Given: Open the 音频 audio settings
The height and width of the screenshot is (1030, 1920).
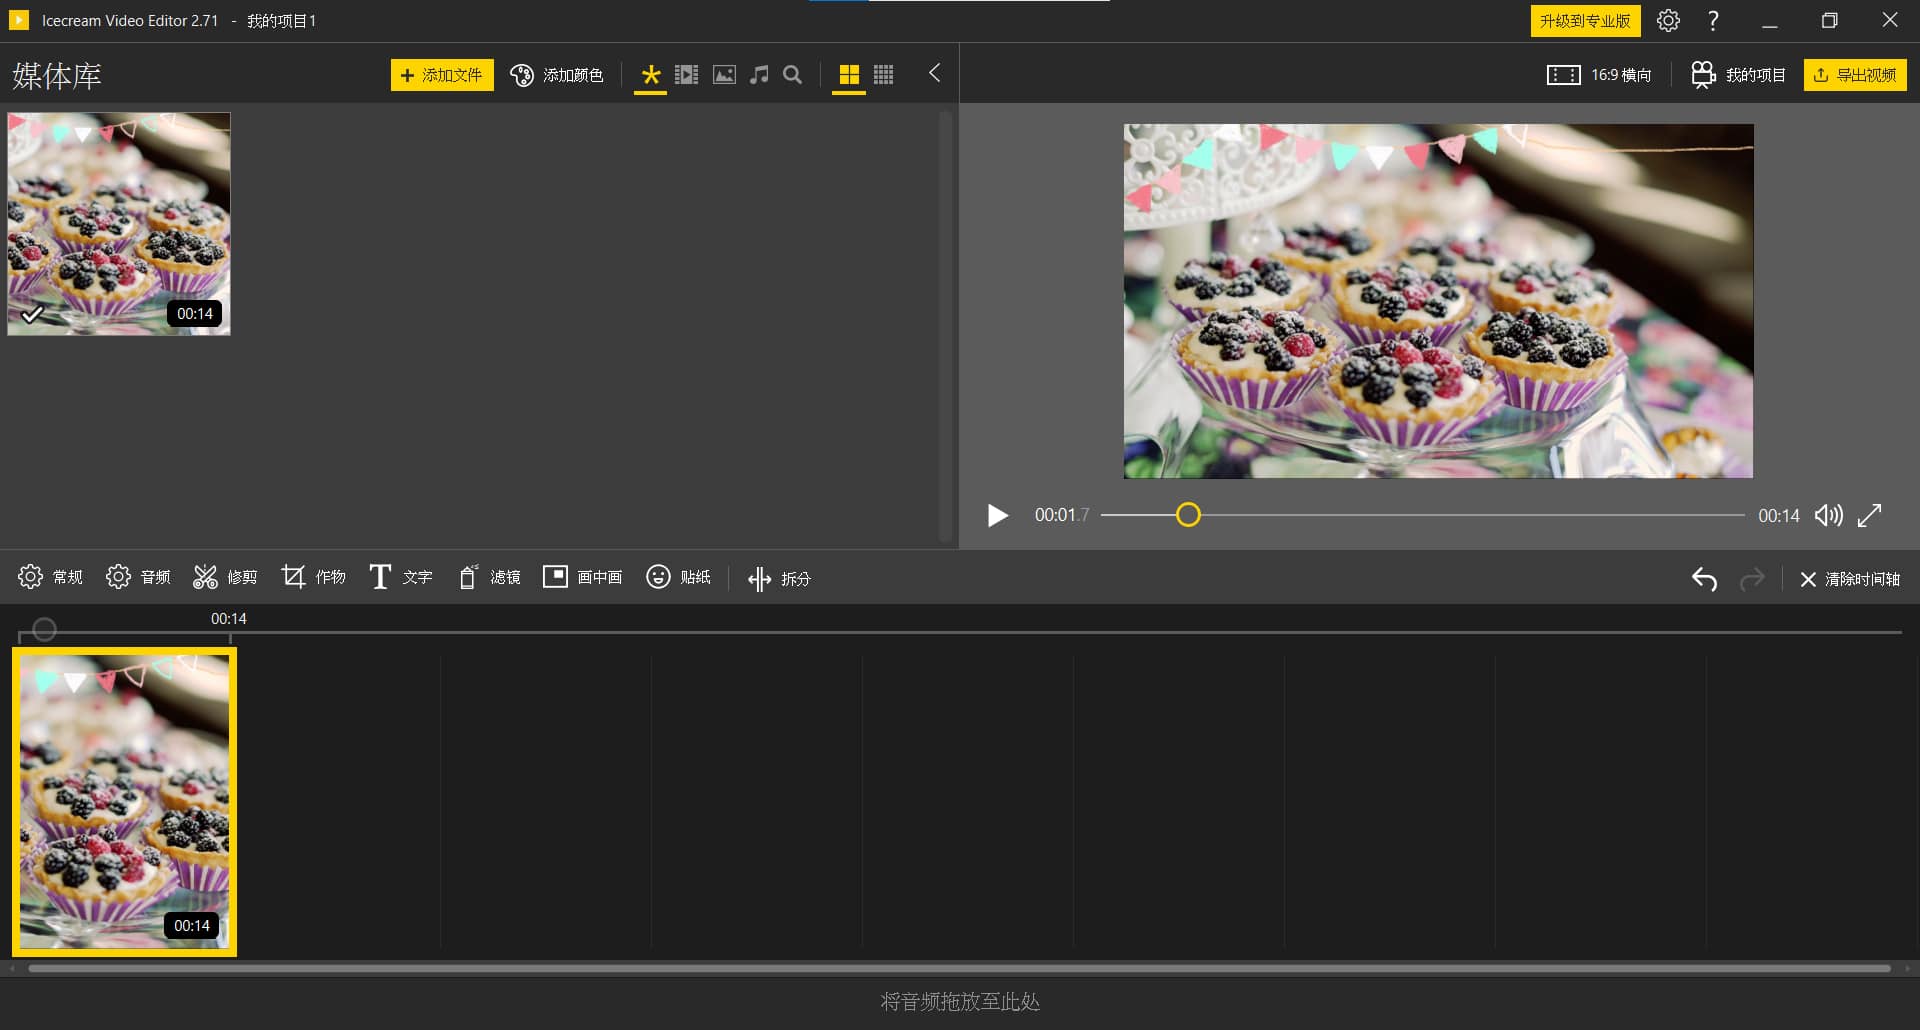Looking at the screenshot, I should (x=137, y=577).
